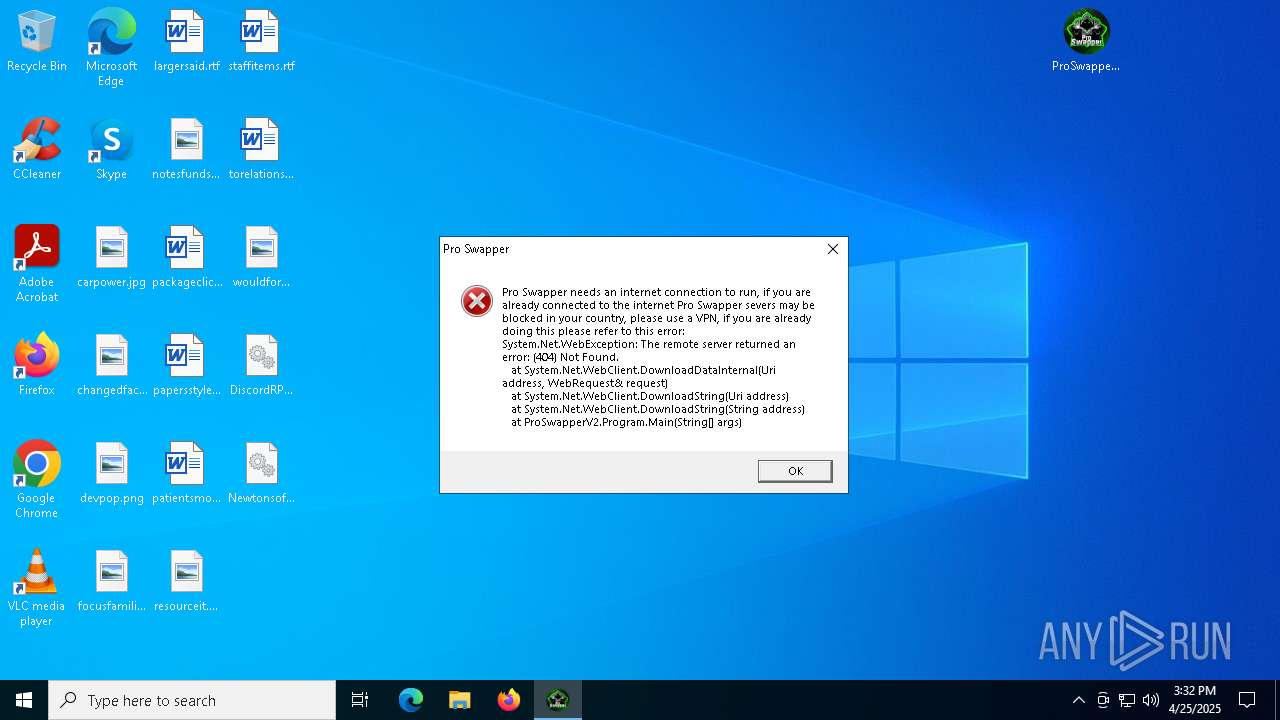
Task: Open the Action Center notifications
Action: tap(1247, 700)
